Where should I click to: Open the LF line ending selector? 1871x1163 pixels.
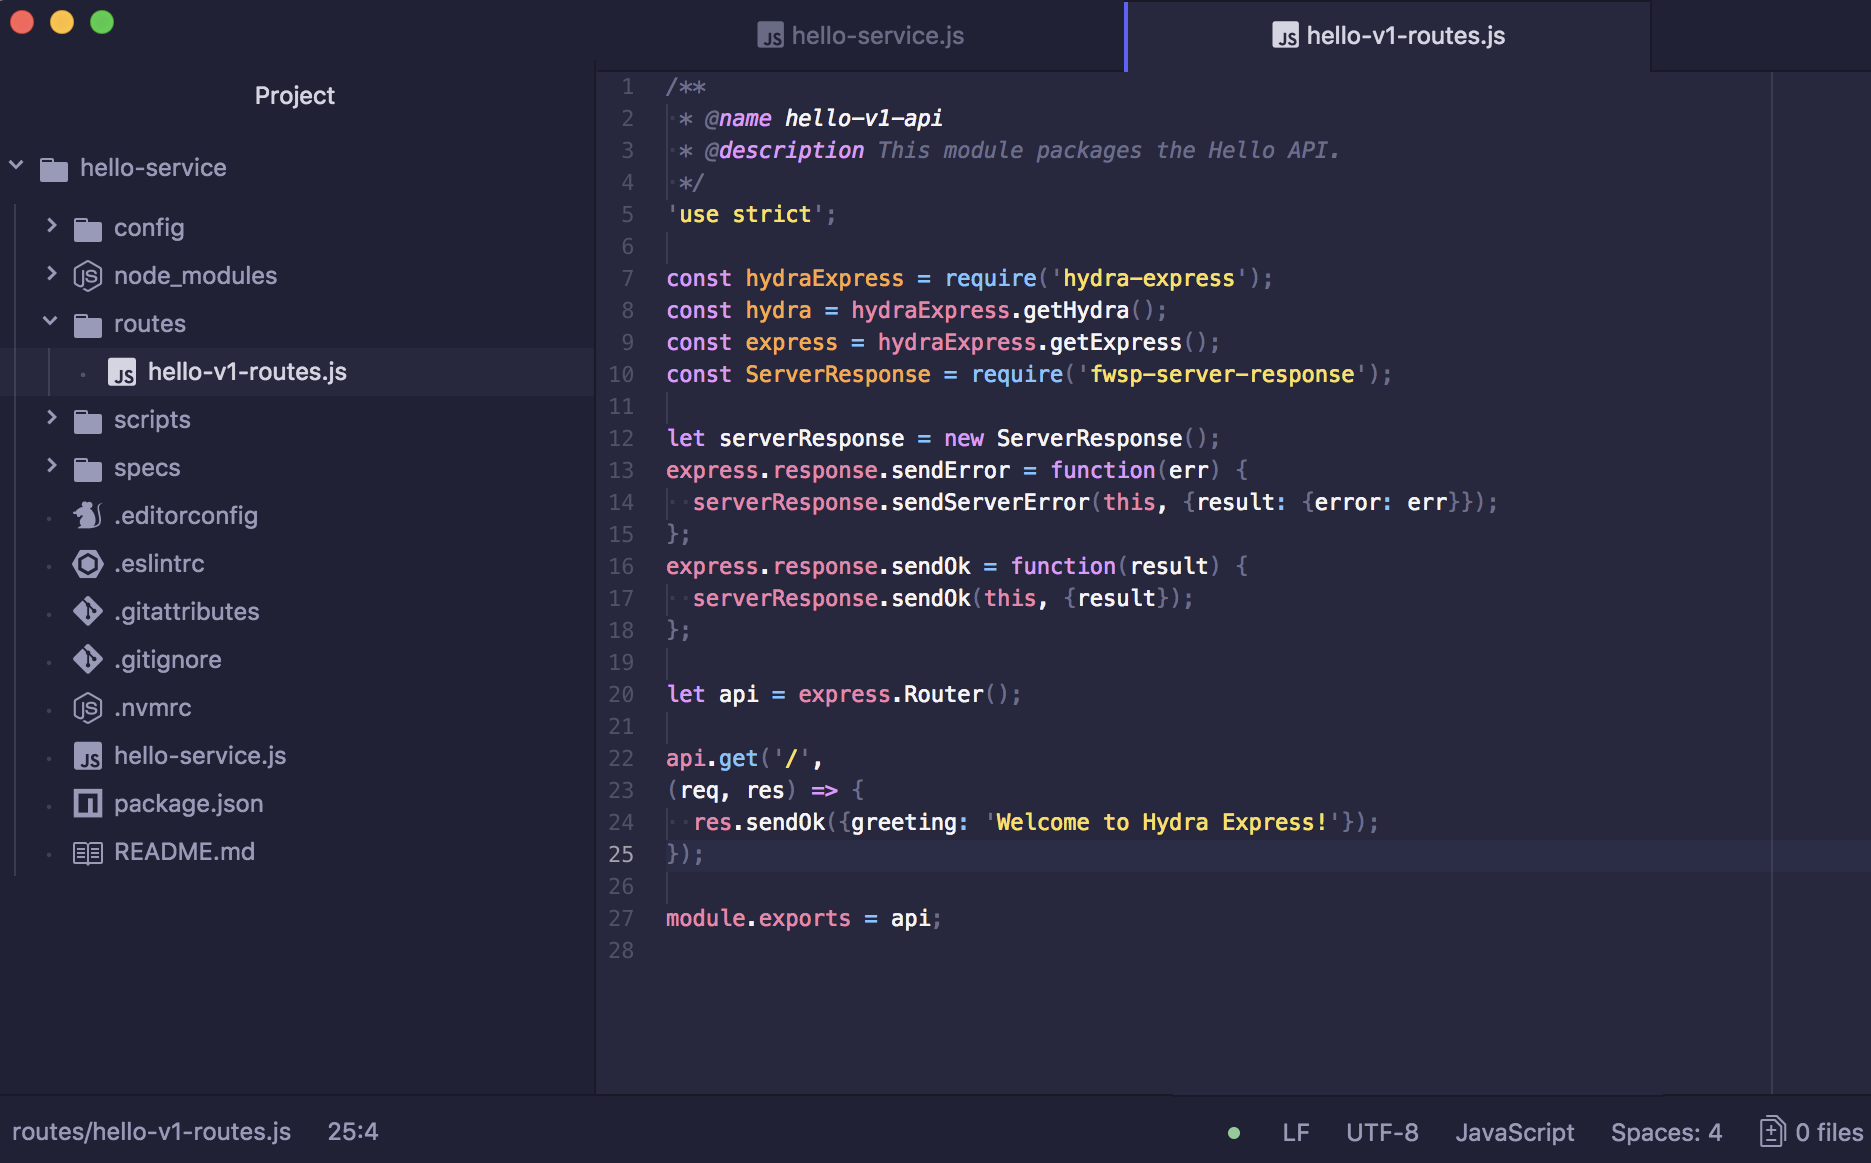click(1296, 1133)
